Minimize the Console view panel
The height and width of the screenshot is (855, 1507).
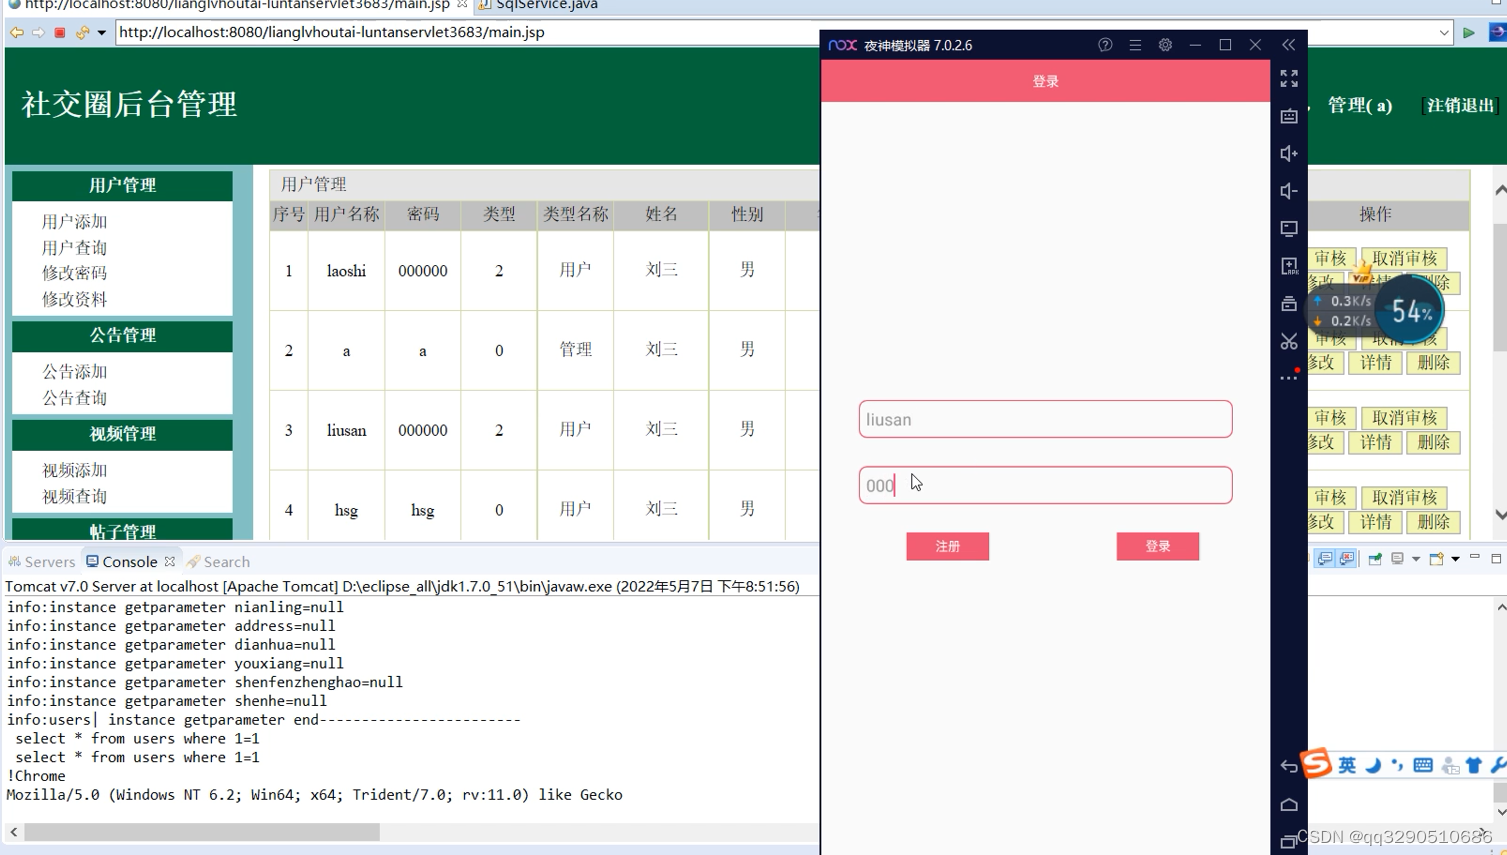click(x=1475, y=558)
